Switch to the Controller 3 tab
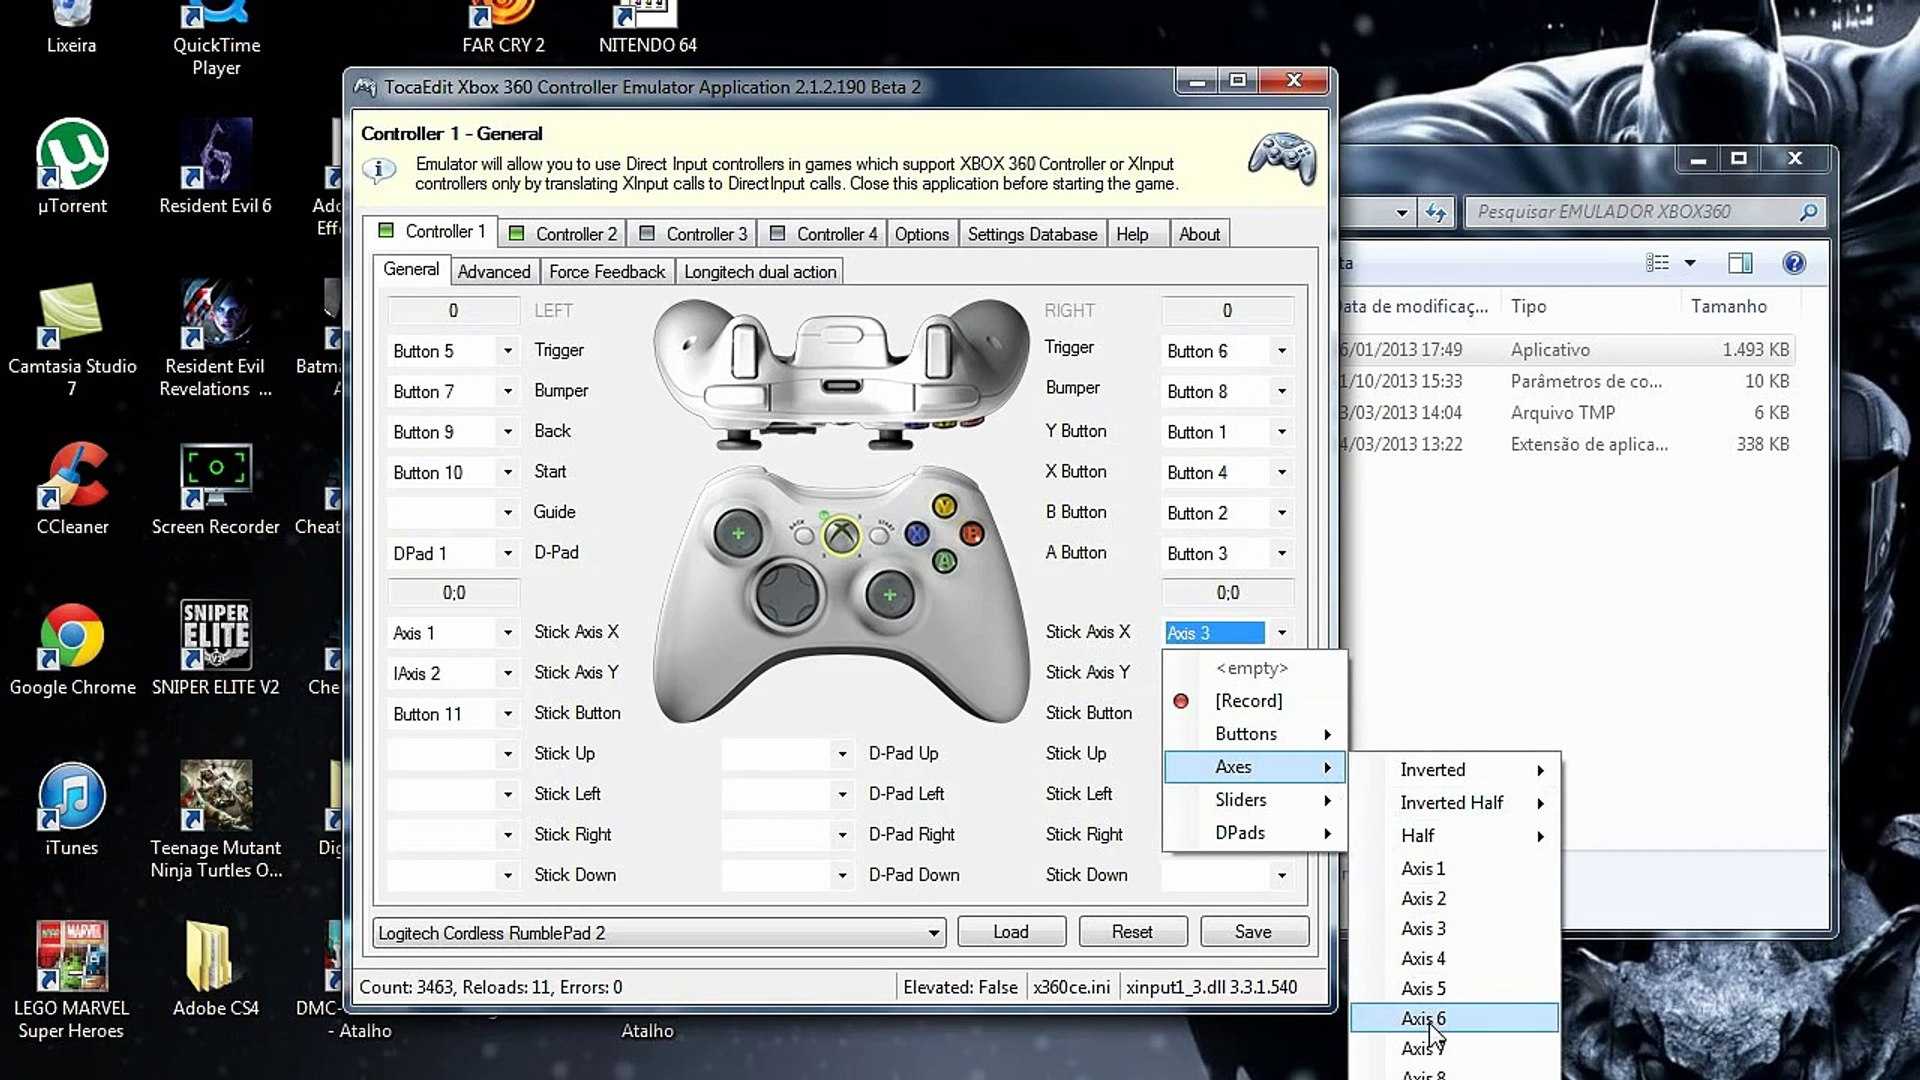Screen dimensions: 1920x1080 tap(693, 234)
